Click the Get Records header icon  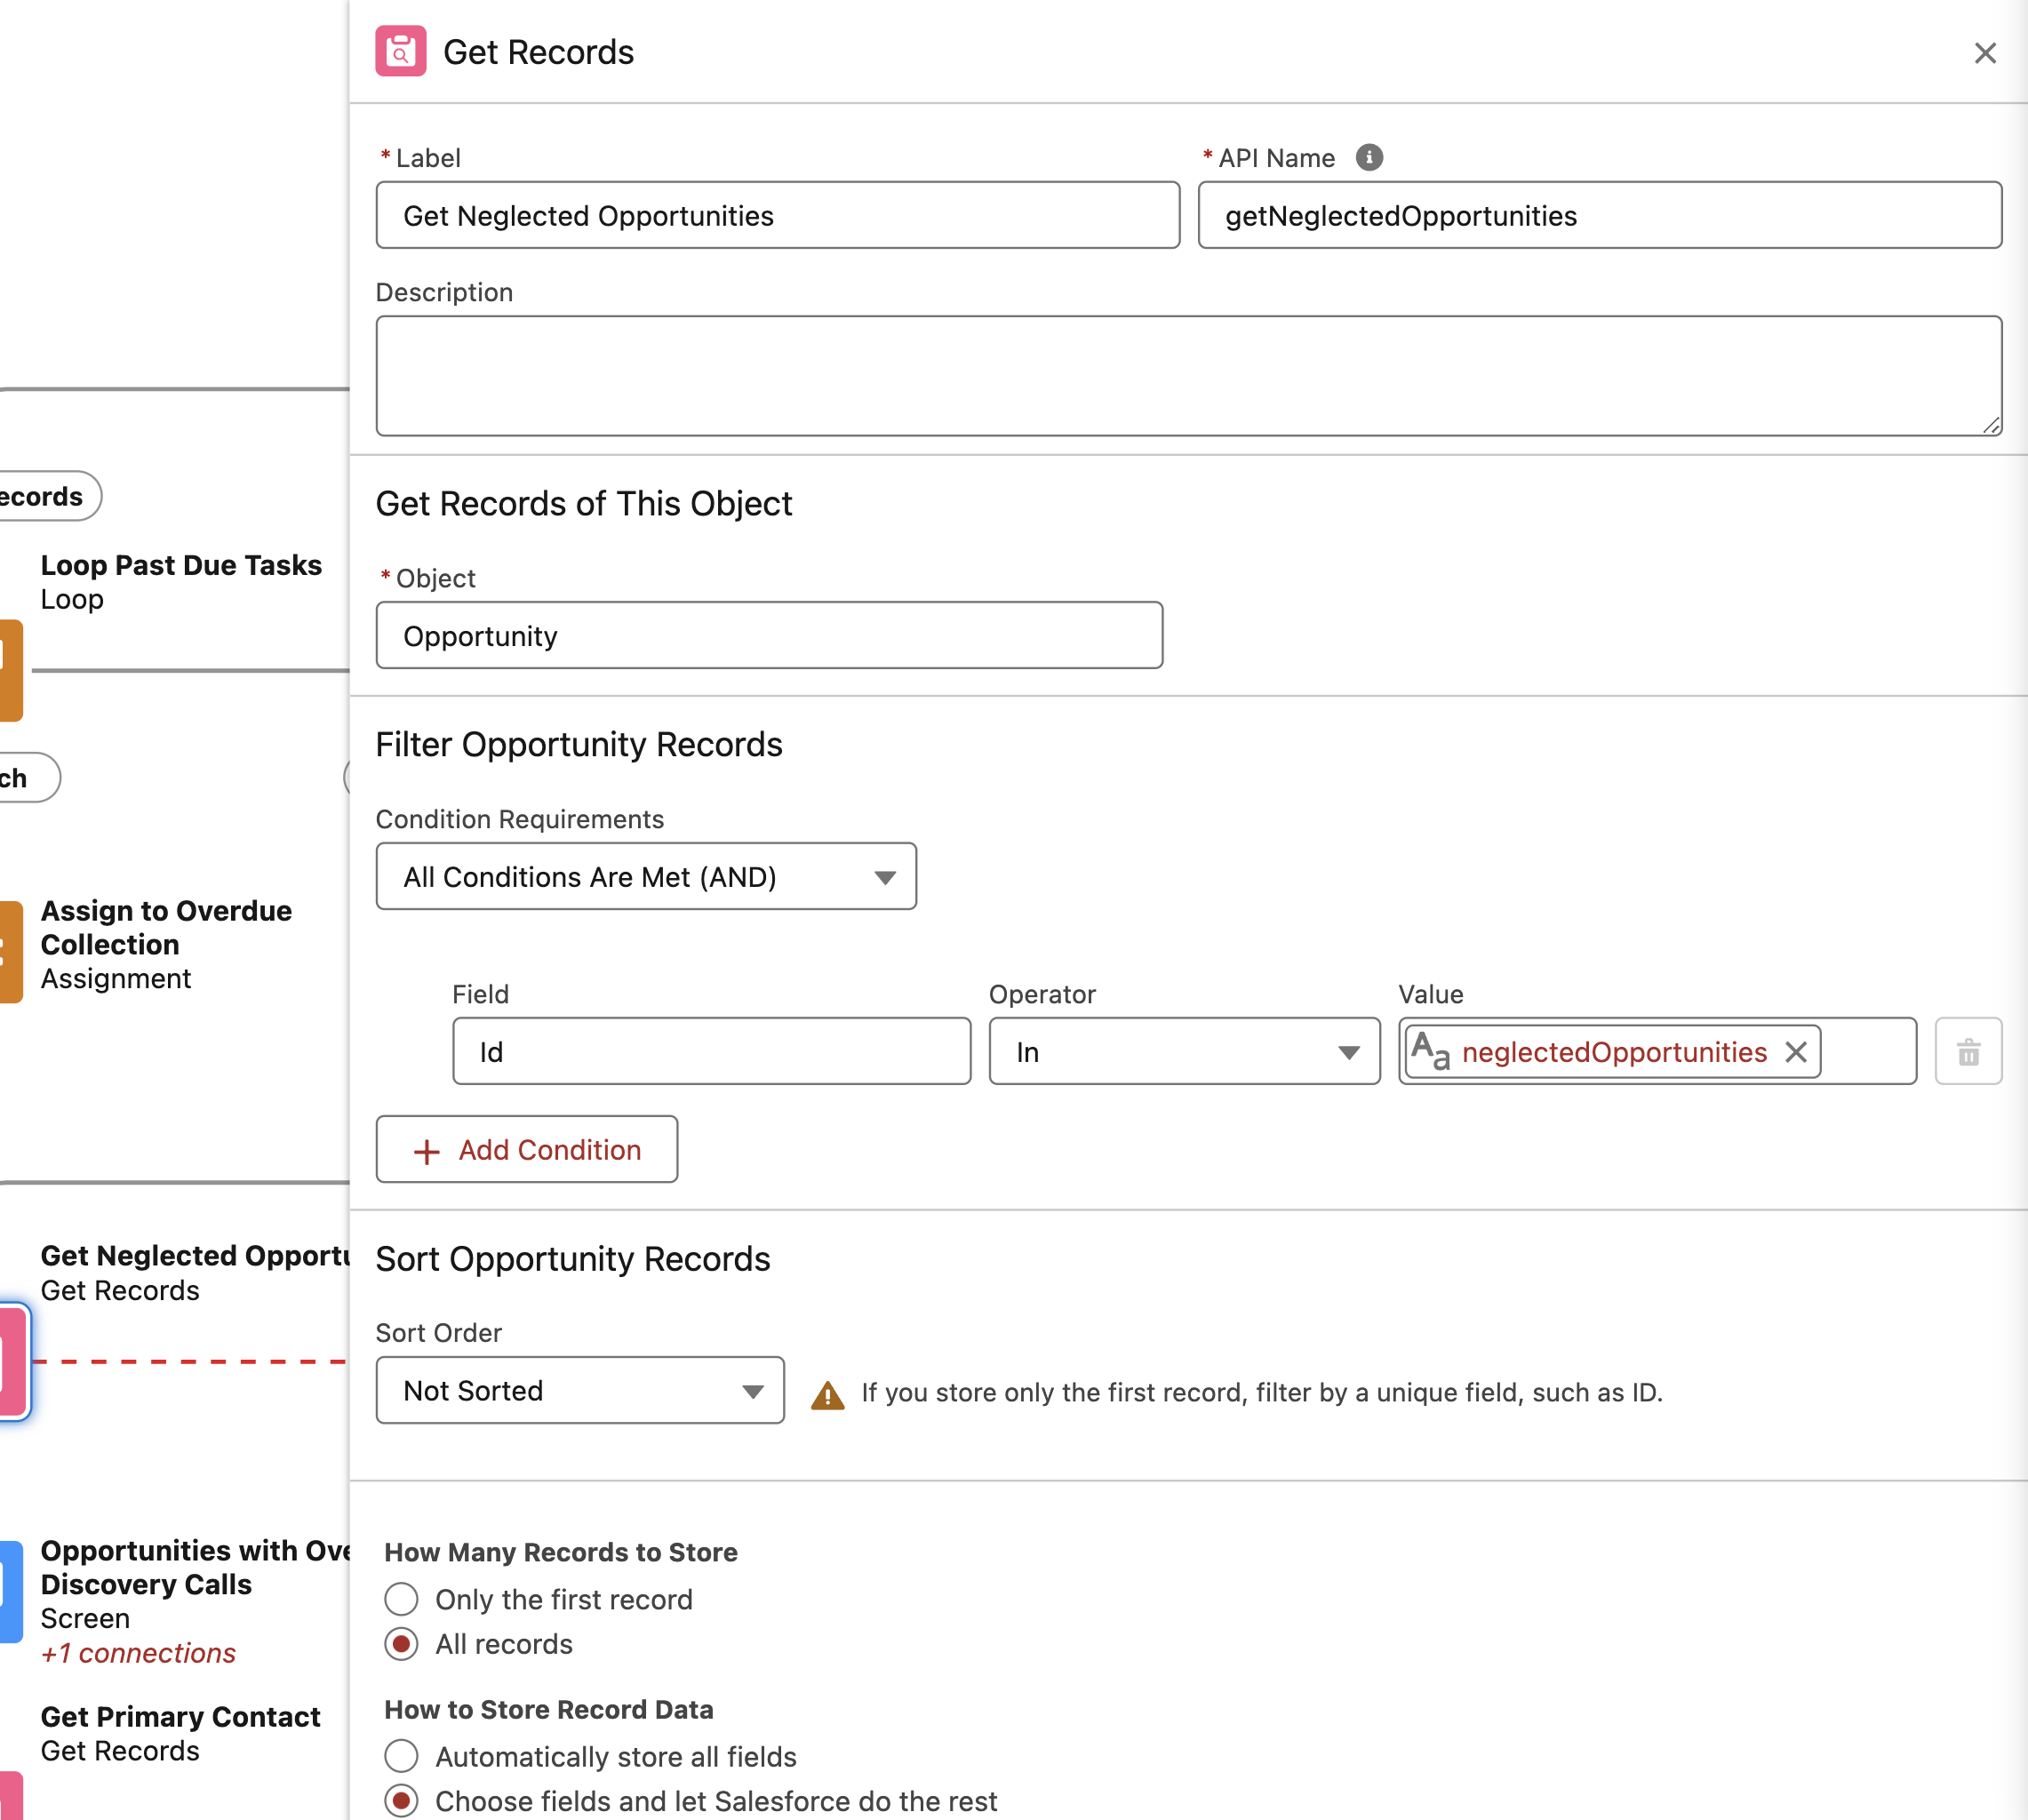coord(400,51)
